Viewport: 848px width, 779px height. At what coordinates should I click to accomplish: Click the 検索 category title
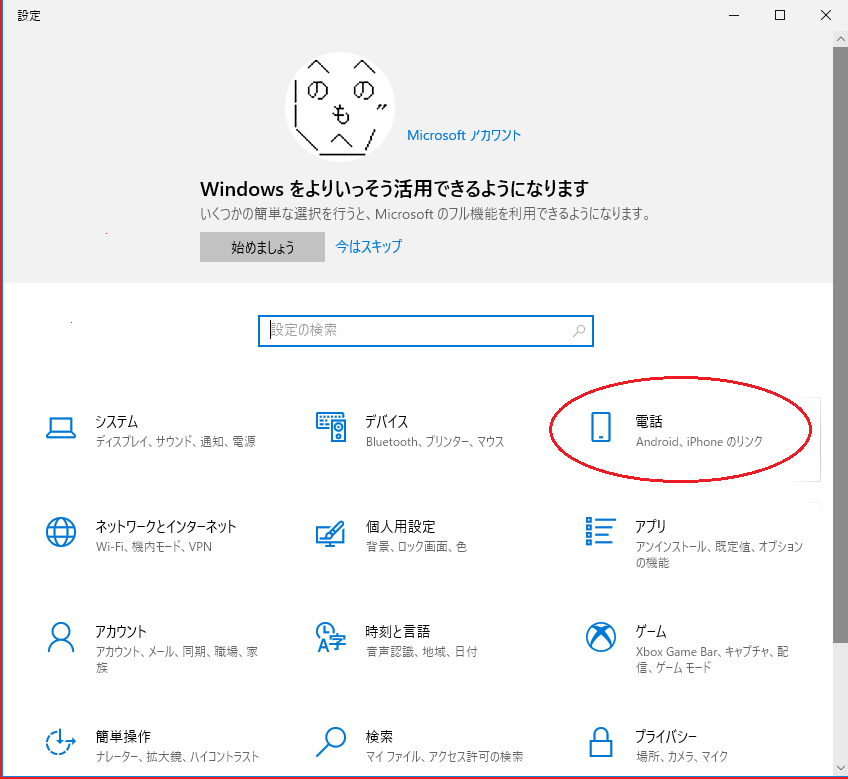[x=379, y=736]
